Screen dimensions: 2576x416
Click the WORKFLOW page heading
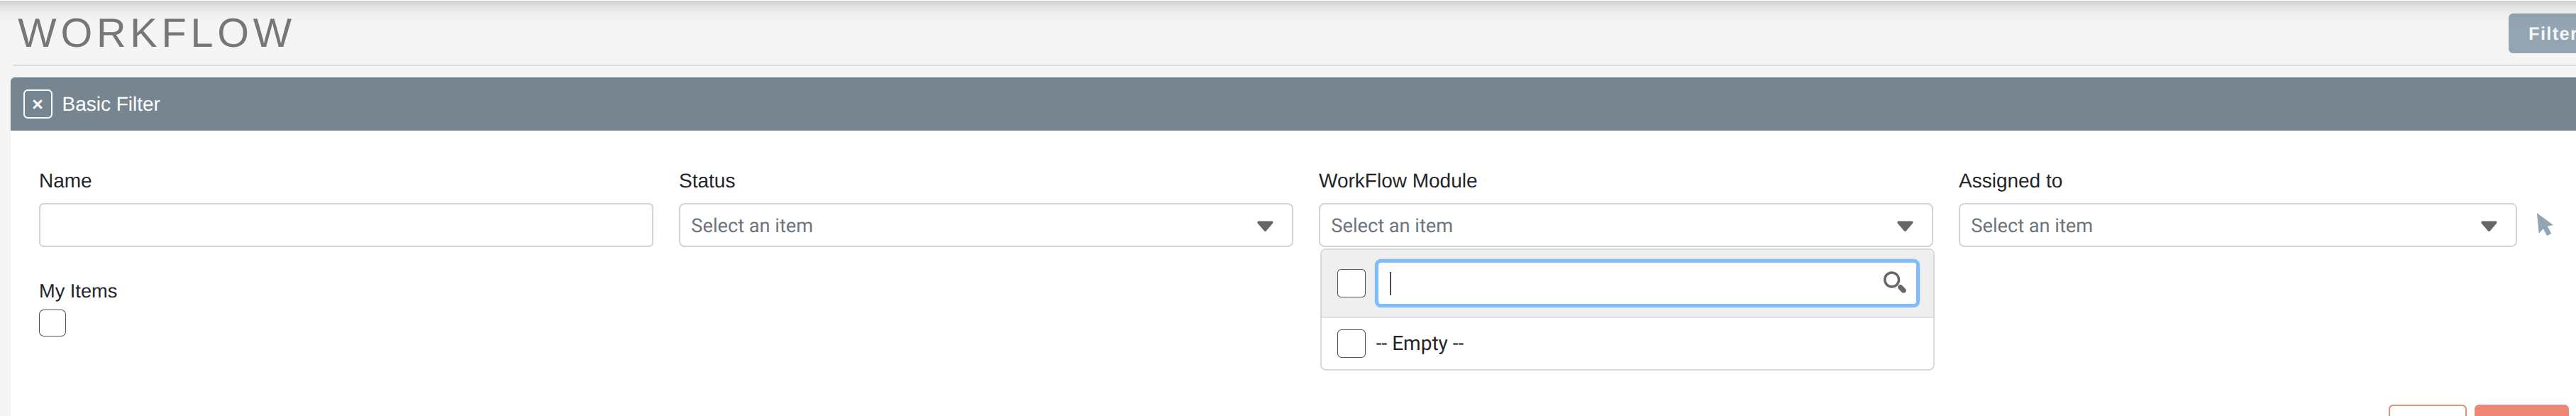[x=156, y=33]
